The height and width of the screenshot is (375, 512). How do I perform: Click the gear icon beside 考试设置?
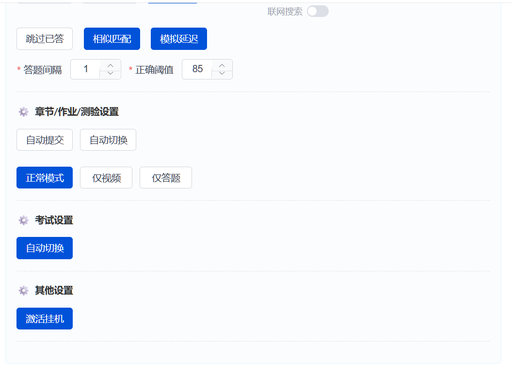23,220
